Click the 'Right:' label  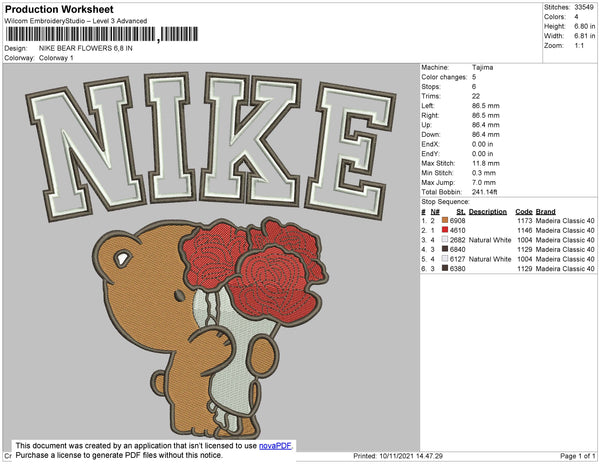[430, 115]
